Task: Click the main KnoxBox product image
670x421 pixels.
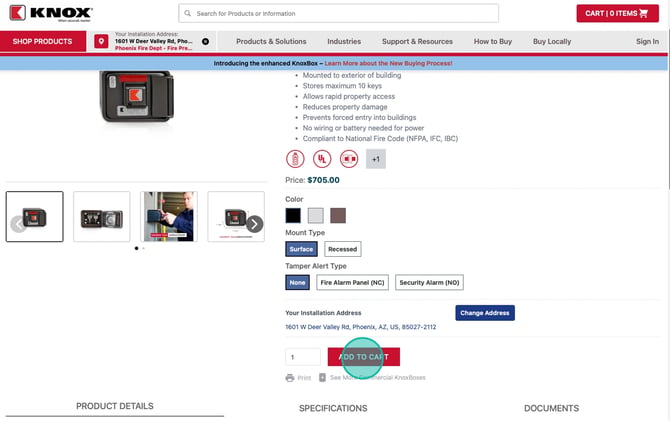Action: tap(137, 97)
